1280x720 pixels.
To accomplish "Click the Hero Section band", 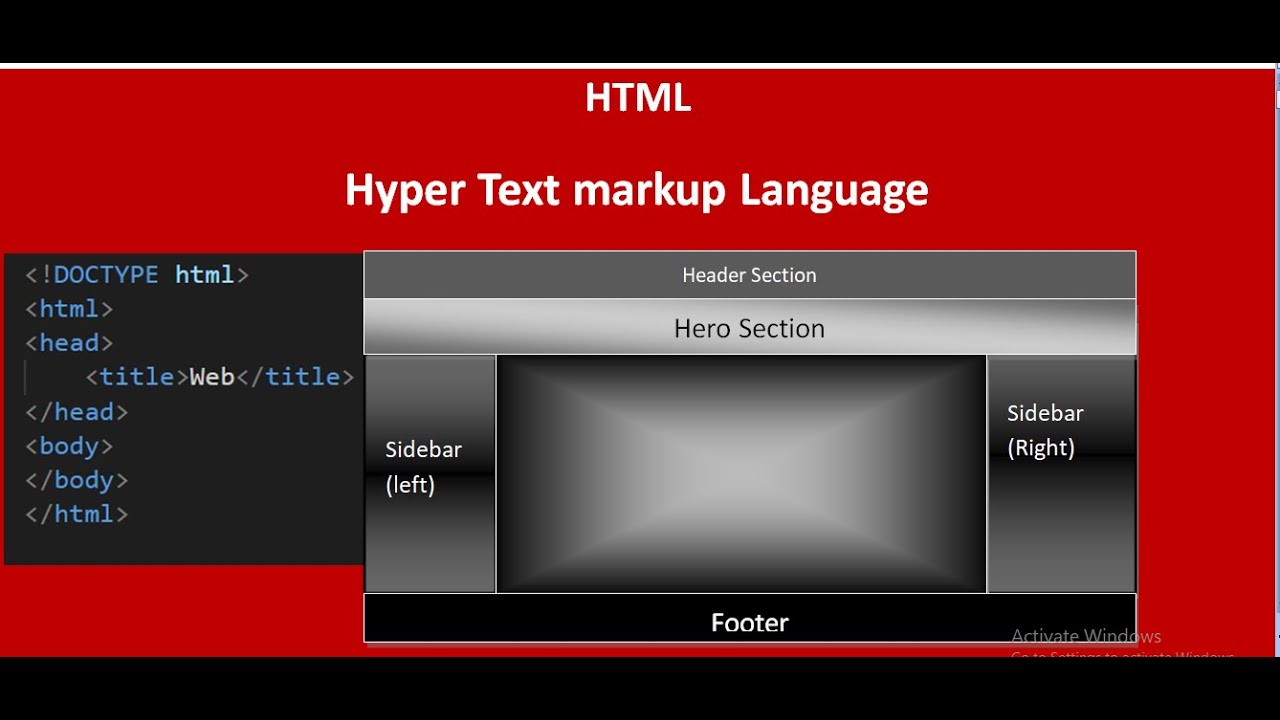I will (x=750, y=328).
